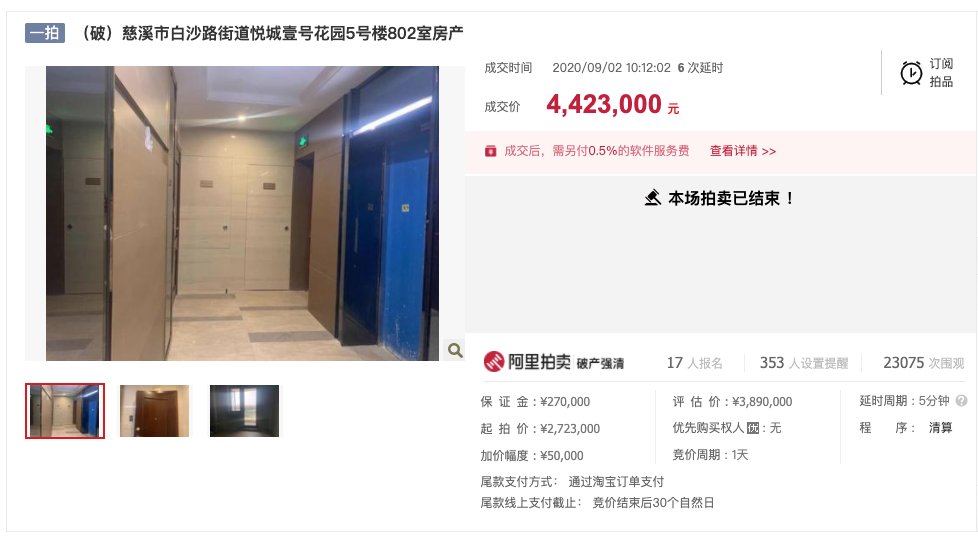Click the 17 人报名 registrants count
Viewport: 978px width, 537px height.
pyautogui.click(x=694, y=363)
